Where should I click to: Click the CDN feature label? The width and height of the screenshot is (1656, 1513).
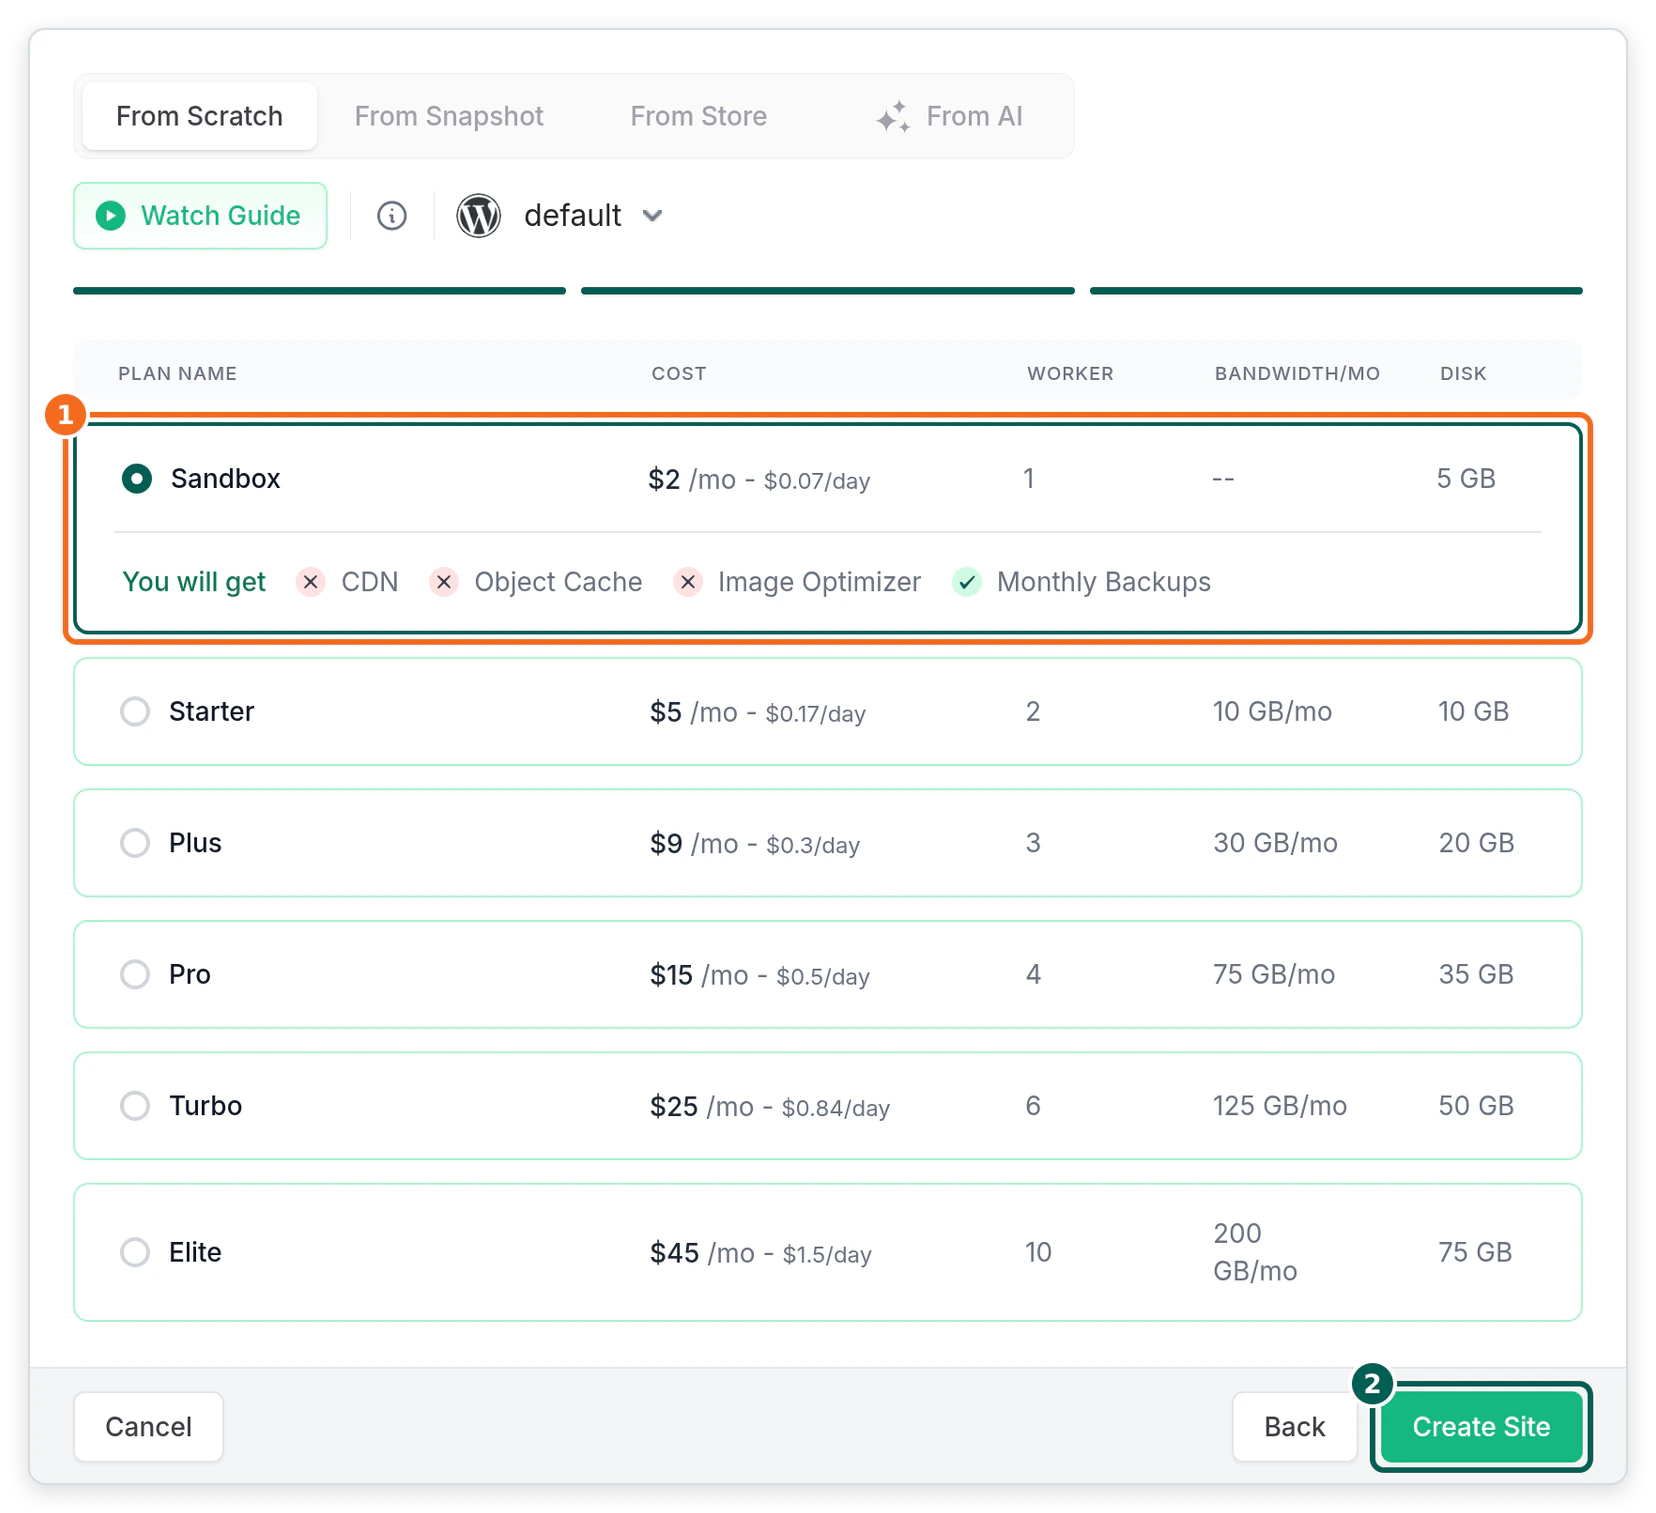click(370, 582)
